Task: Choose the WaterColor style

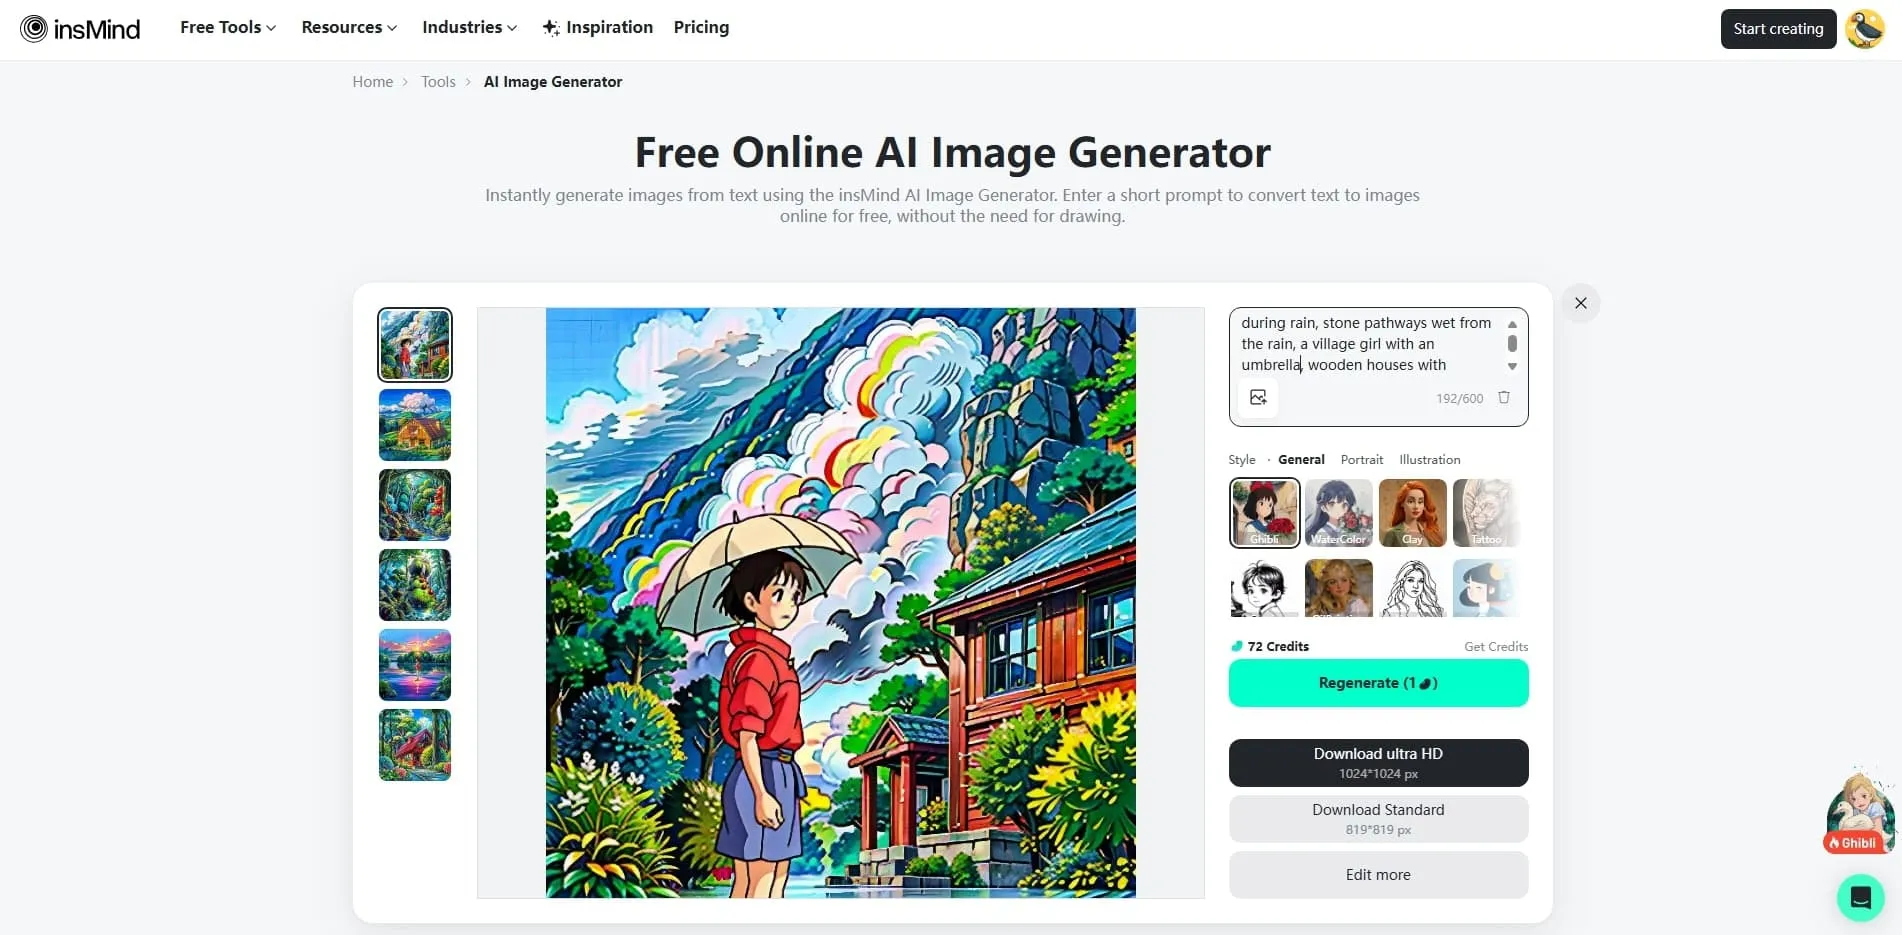Action: point(1338,513)
